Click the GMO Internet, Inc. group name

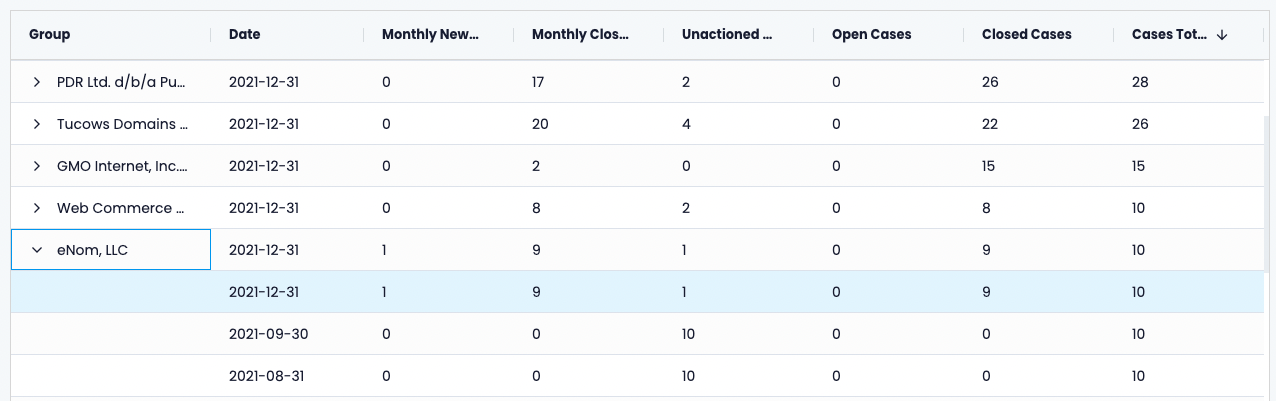[122, 166]
